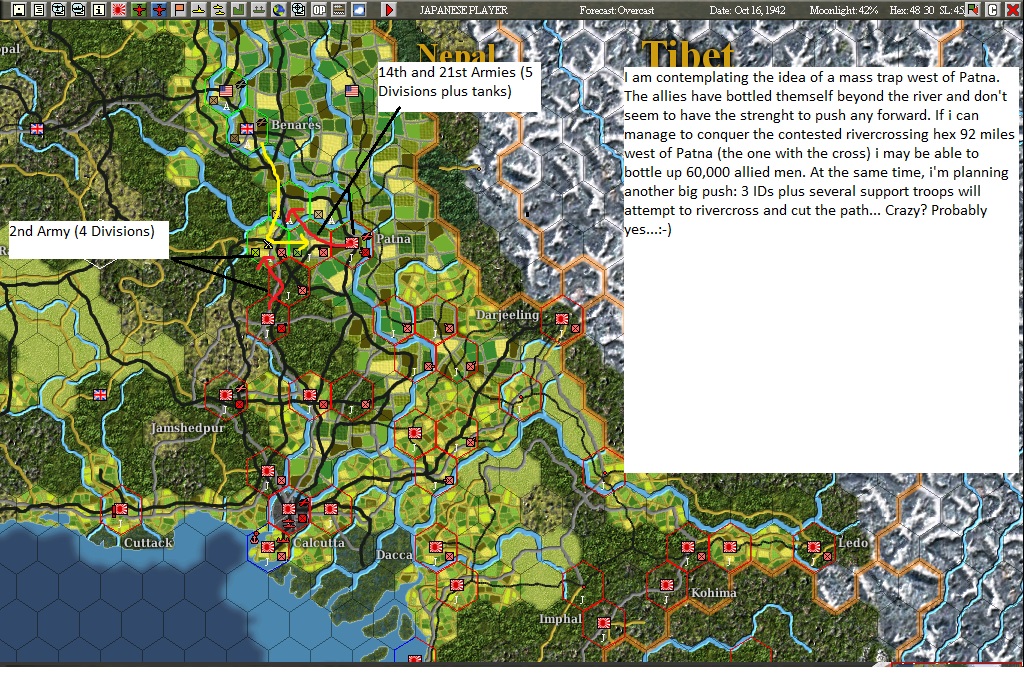
Task: Click the Tibet region label
Action: (688, 53)
